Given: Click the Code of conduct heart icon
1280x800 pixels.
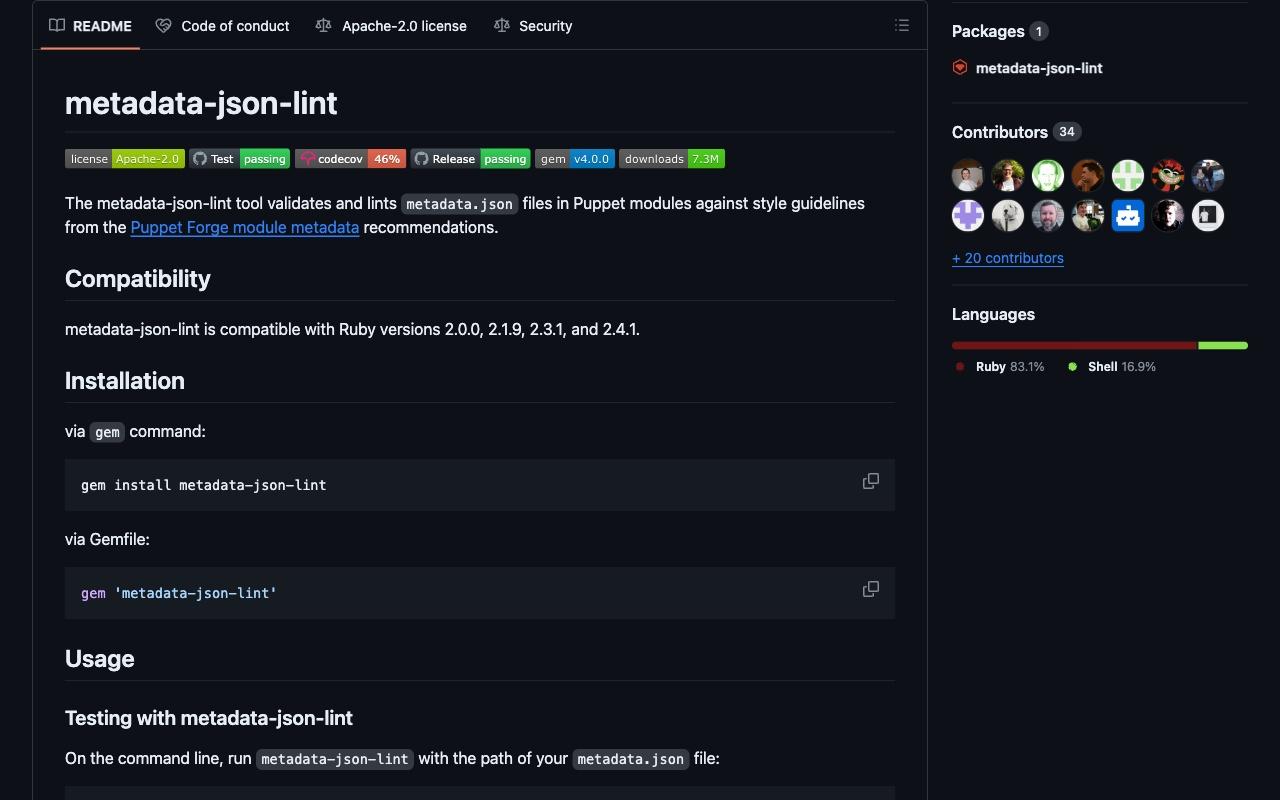Looking at the screenshot, I should [163, 26].
